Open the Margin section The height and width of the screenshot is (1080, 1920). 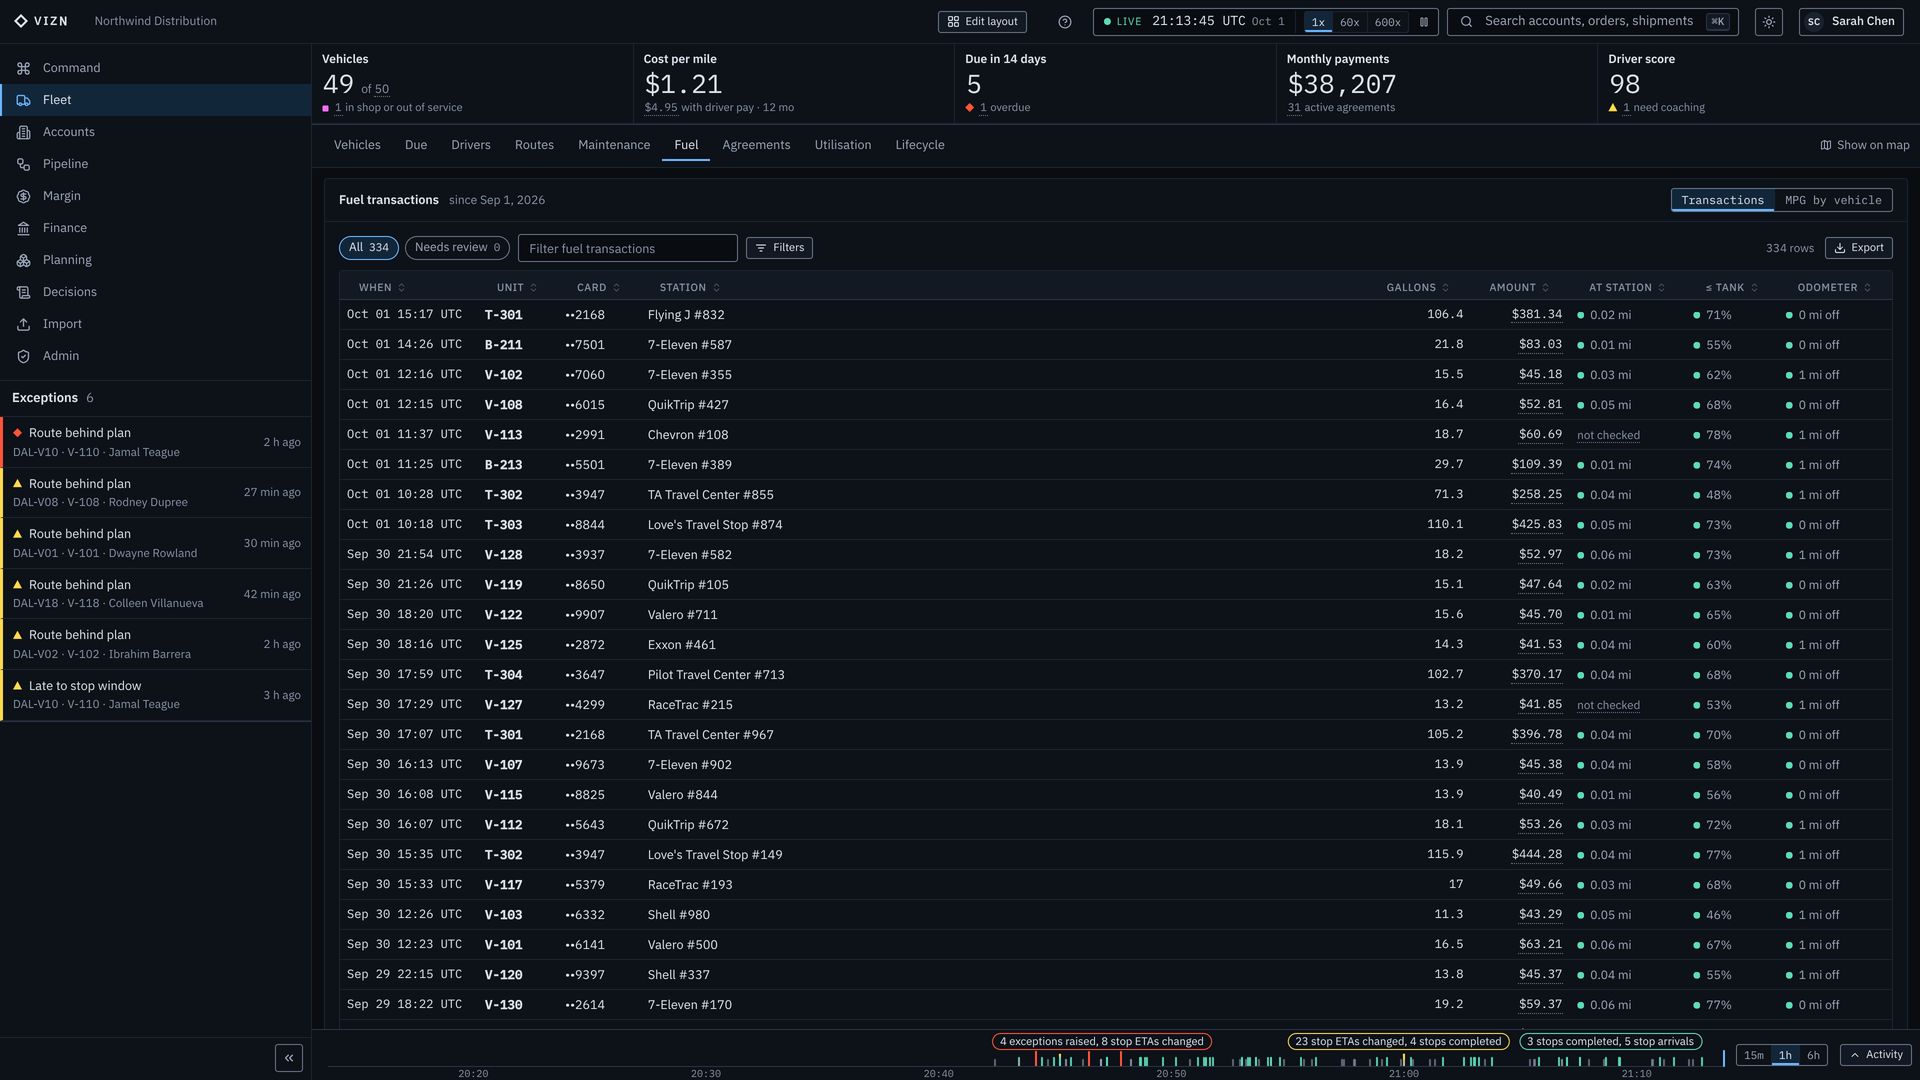[155, 196]
